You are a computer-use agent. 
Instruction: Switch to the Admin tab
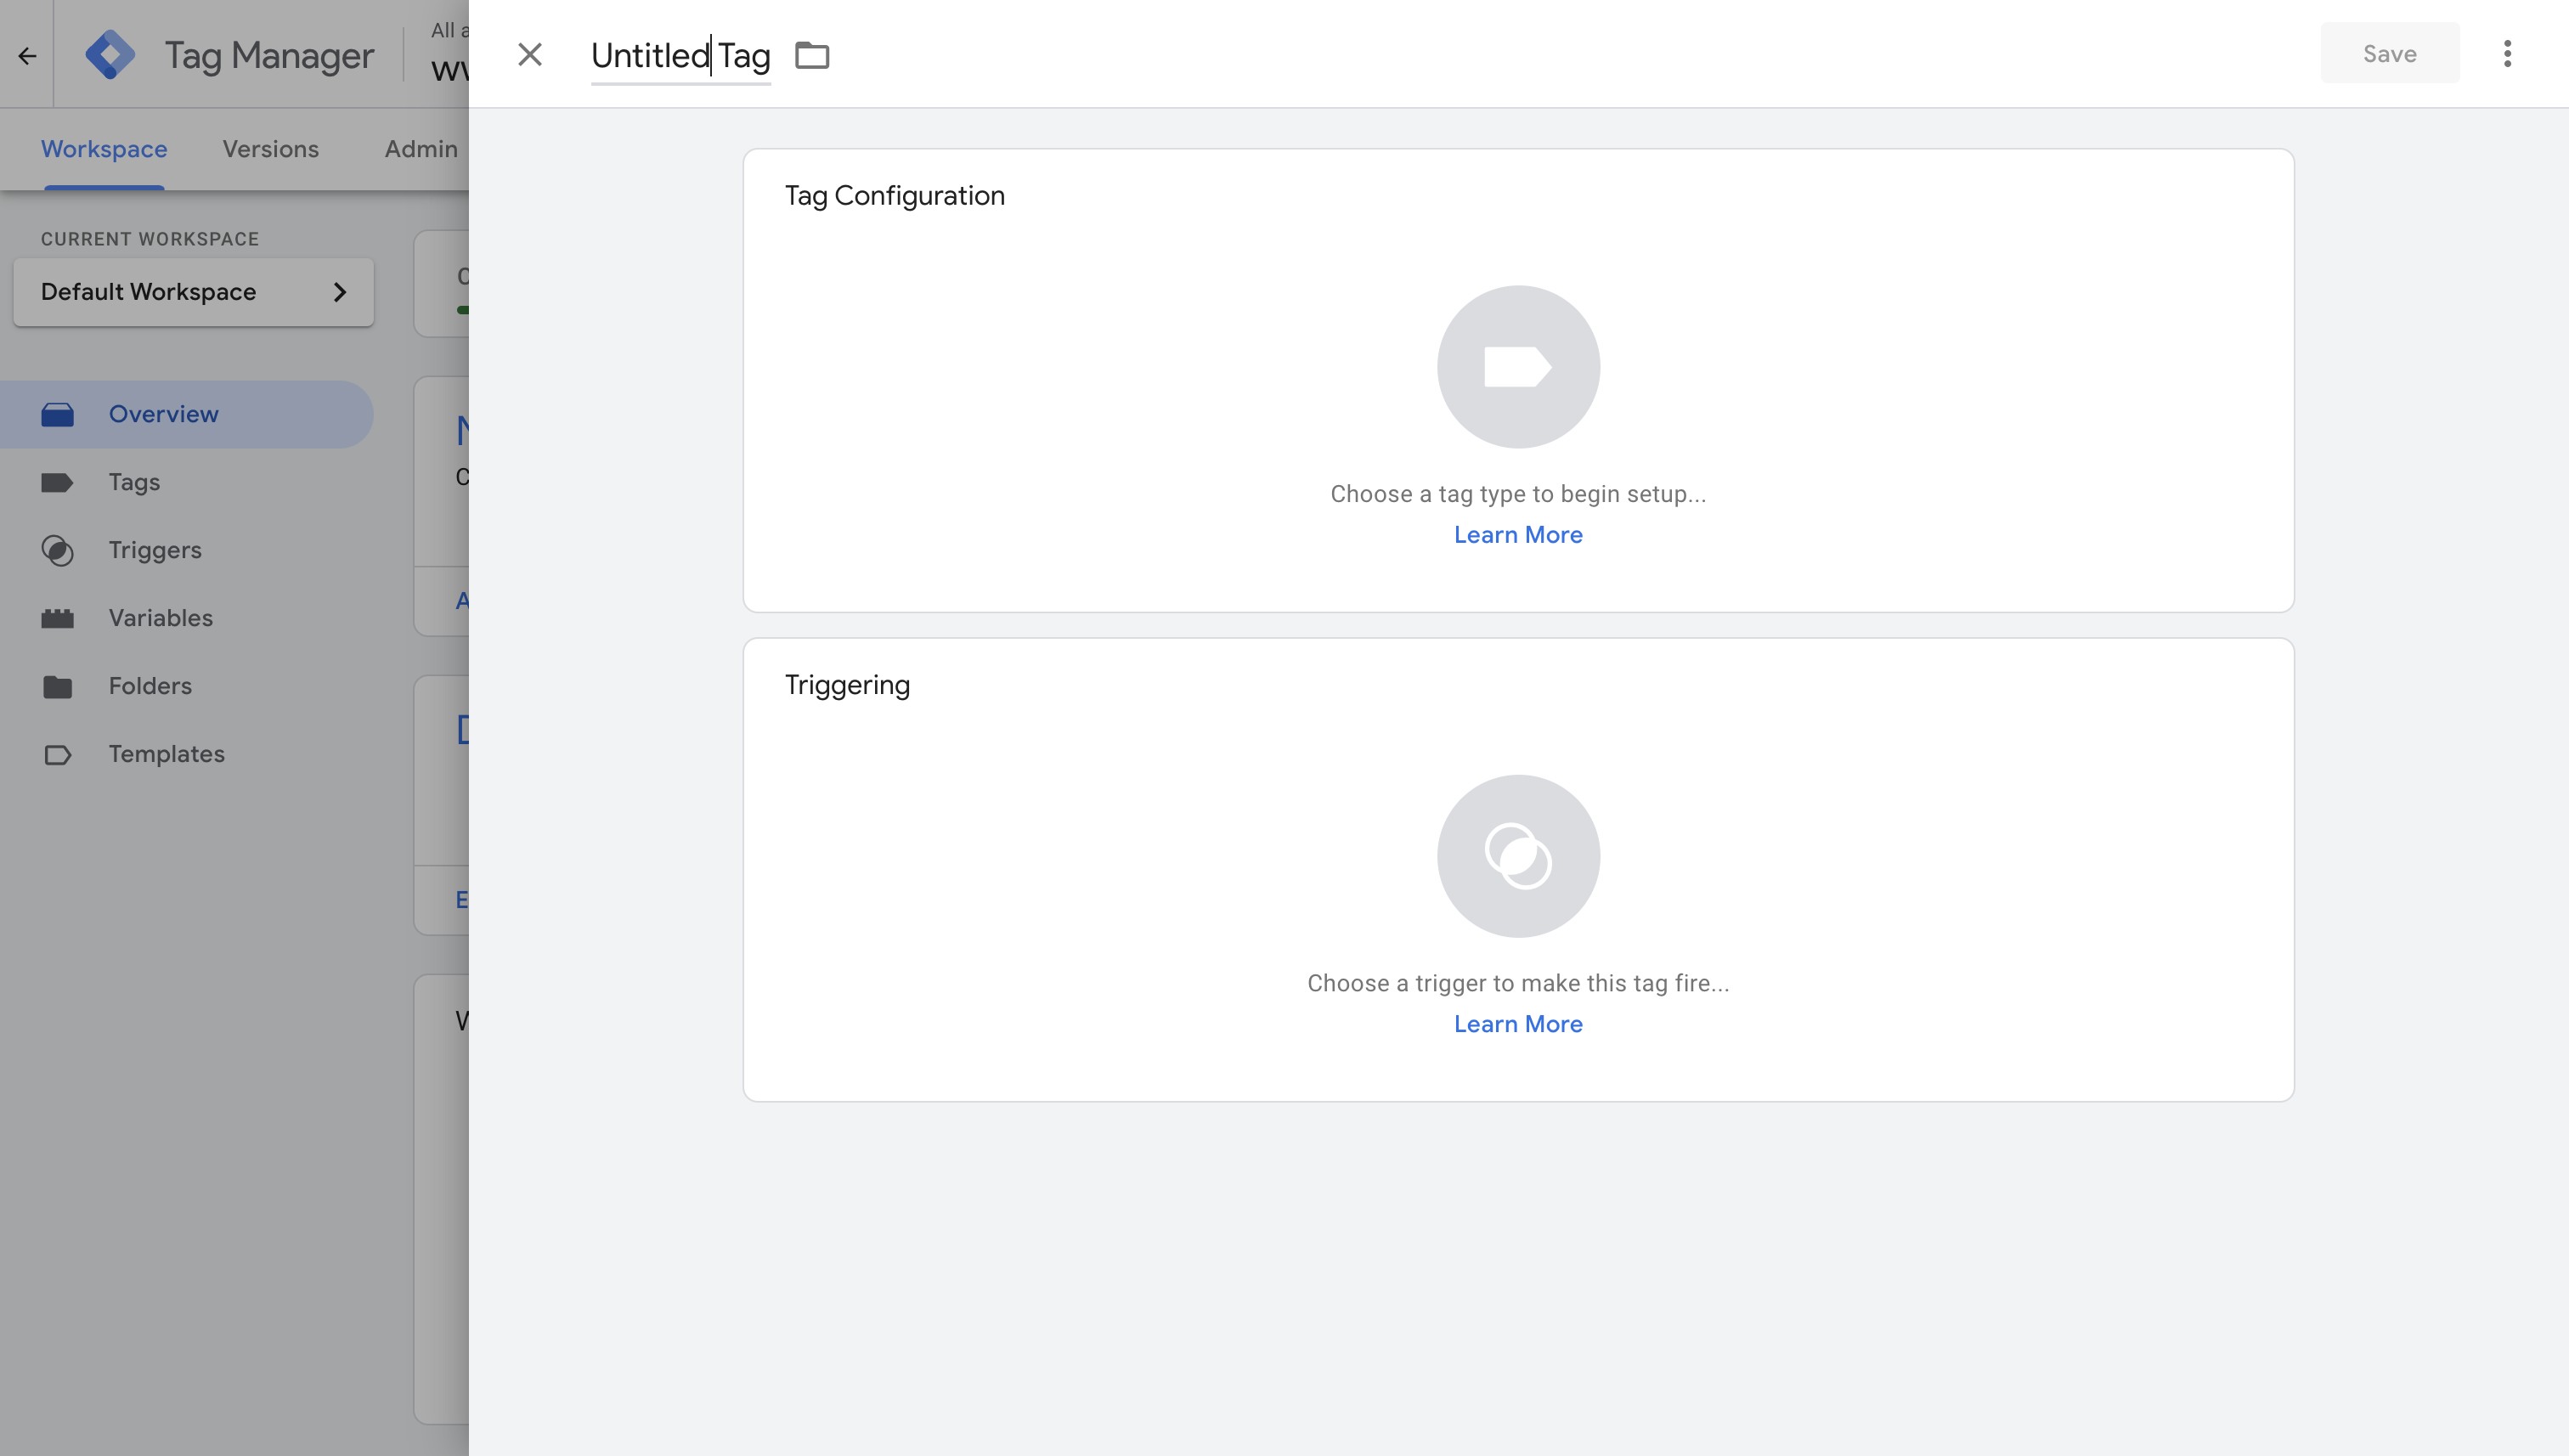tap(420, 149)
